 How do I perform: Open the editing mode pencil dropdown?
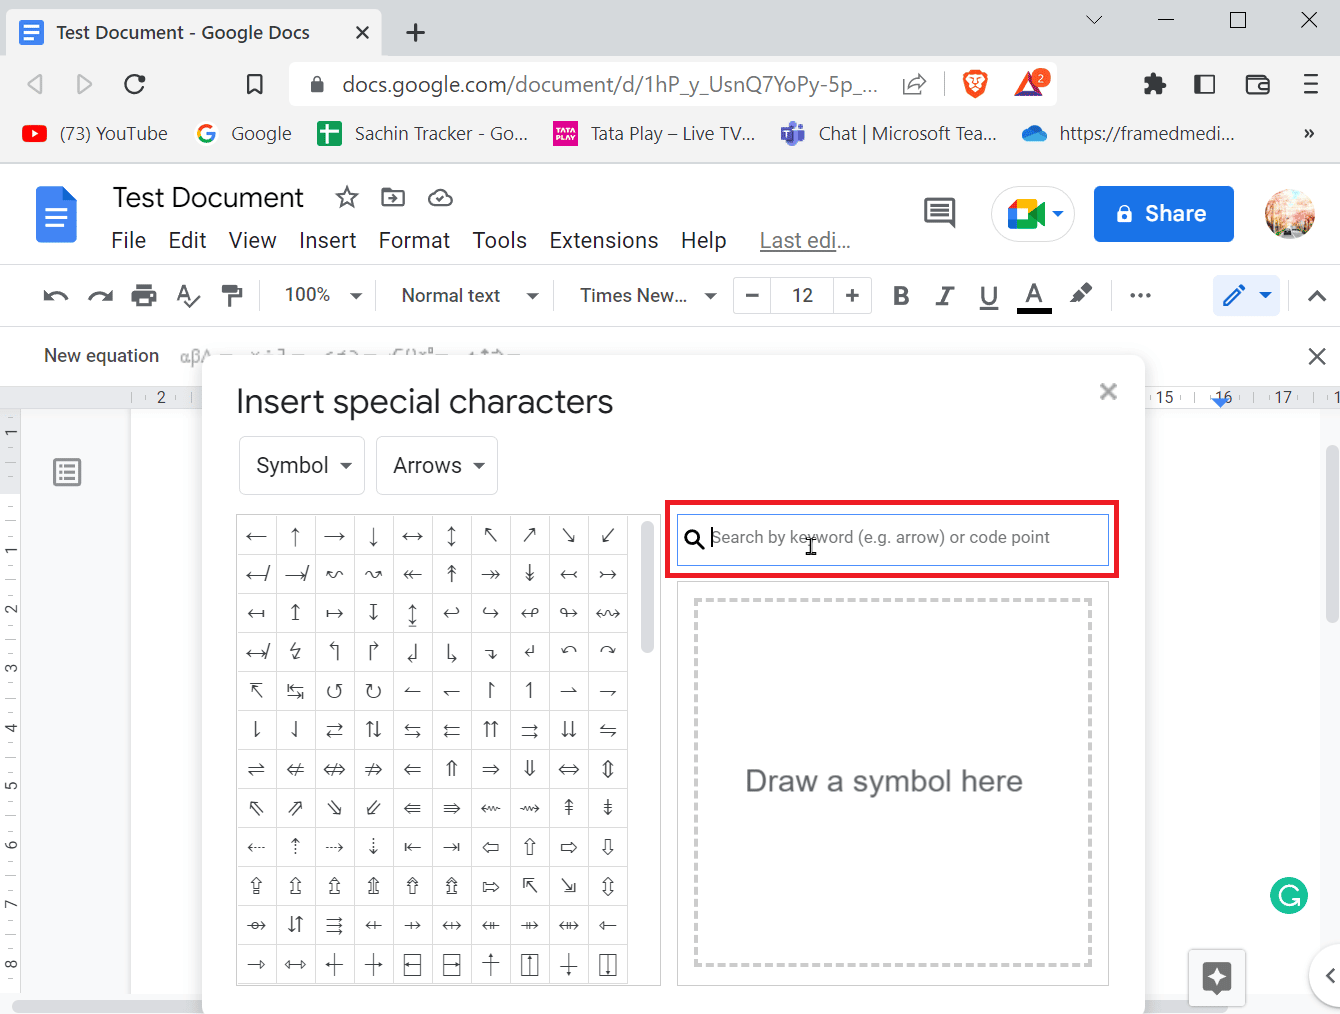tap(1246, 295)
